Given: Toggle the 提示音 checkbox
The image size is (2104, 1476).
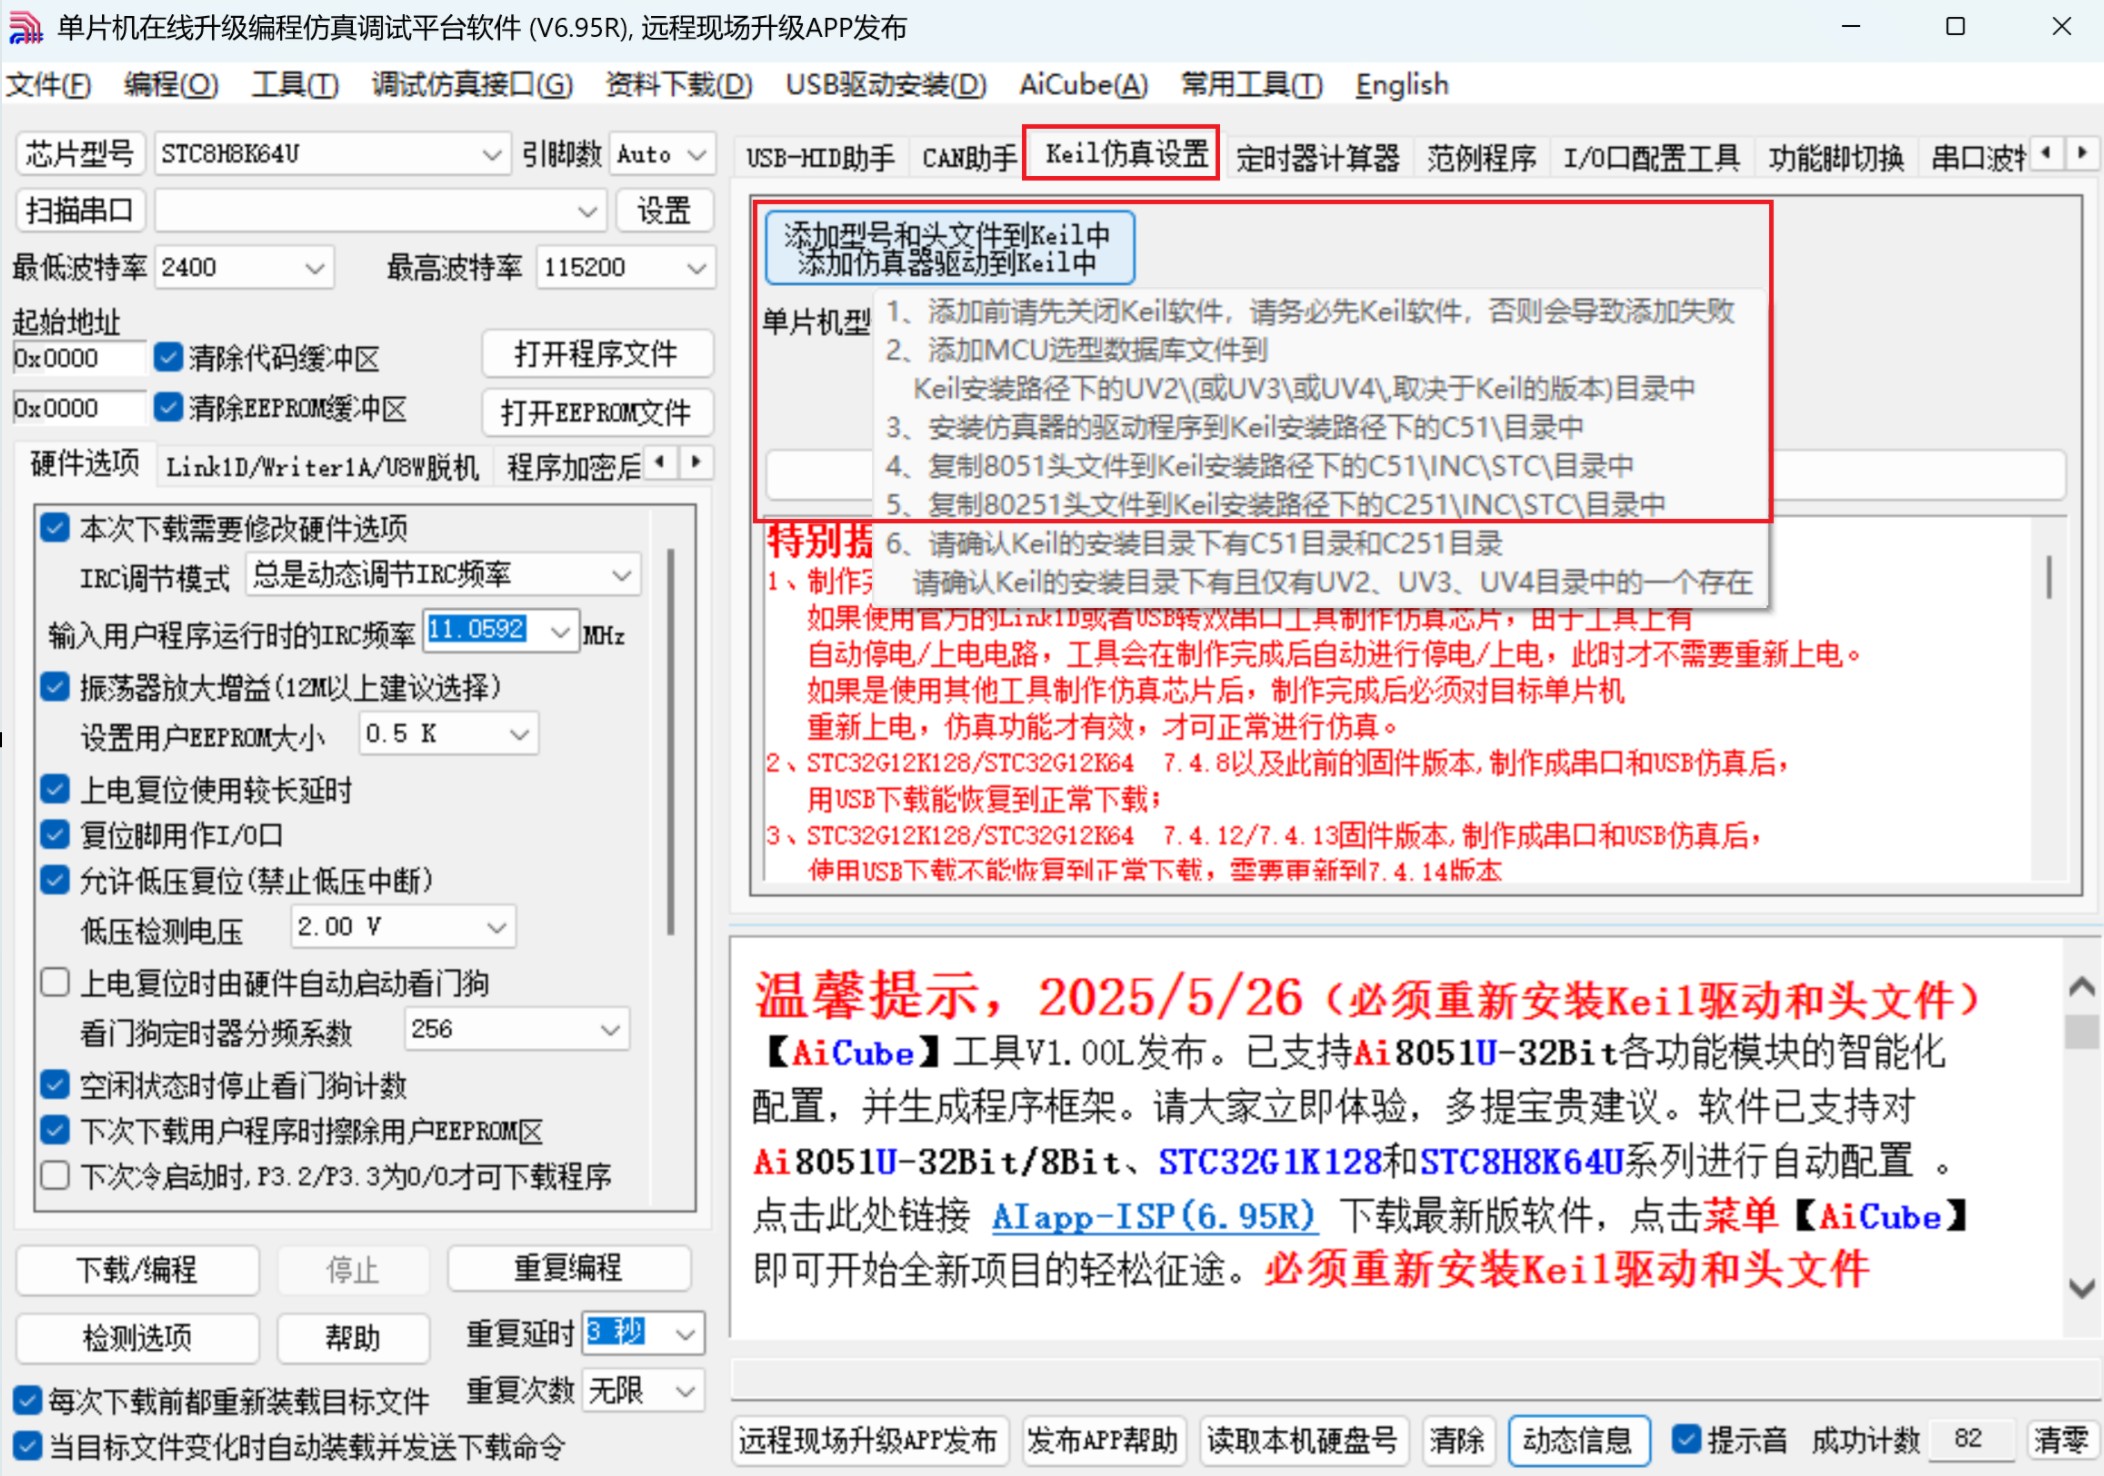Looking at the screenshot, I should coord(1686,1440).
